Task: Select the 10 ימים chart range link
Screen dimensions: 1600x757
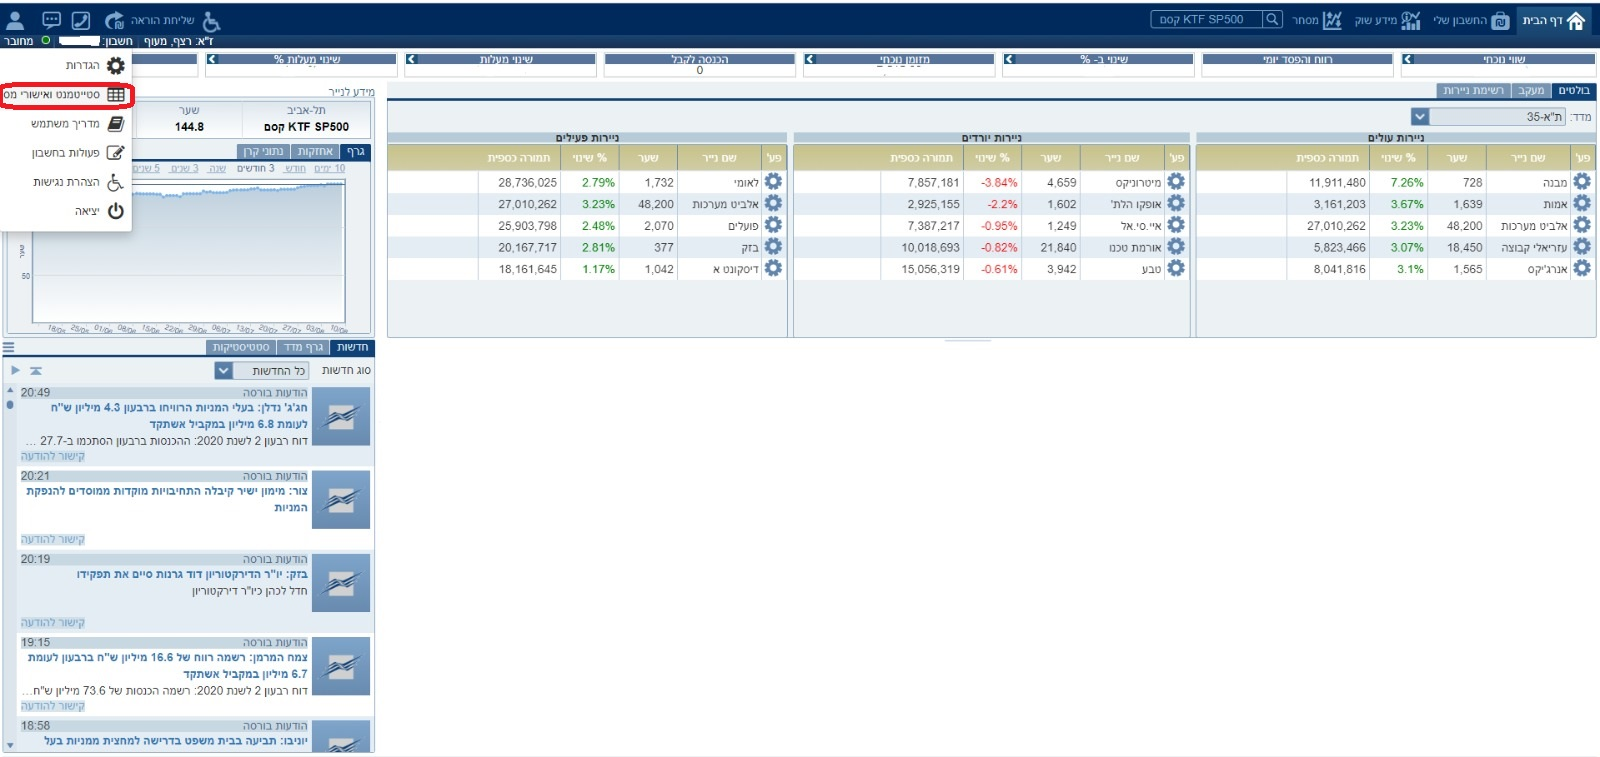Action: pyautogui.click(x=330, y=169)
